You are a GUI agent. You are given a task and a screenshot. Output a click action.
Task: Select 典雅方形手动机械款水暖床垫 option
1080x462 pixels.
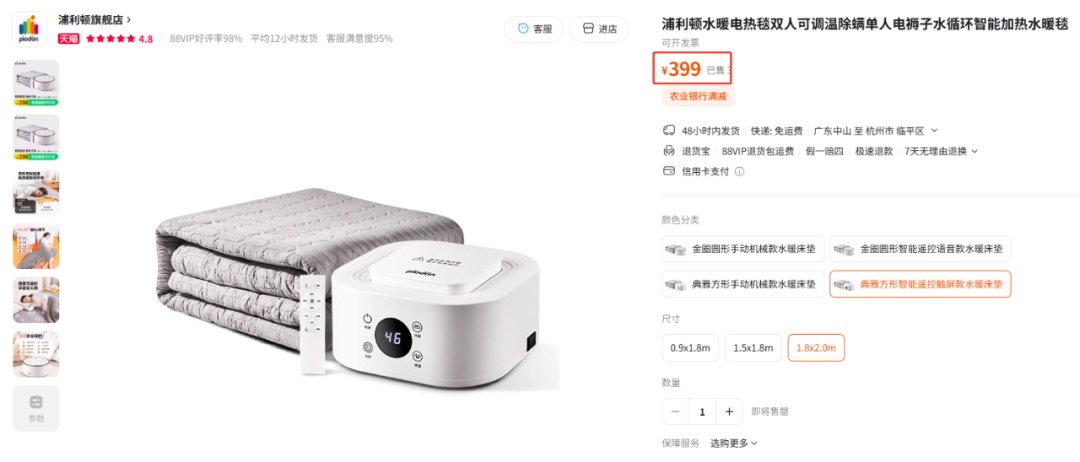pyautogui.click(x=742, y=284)
